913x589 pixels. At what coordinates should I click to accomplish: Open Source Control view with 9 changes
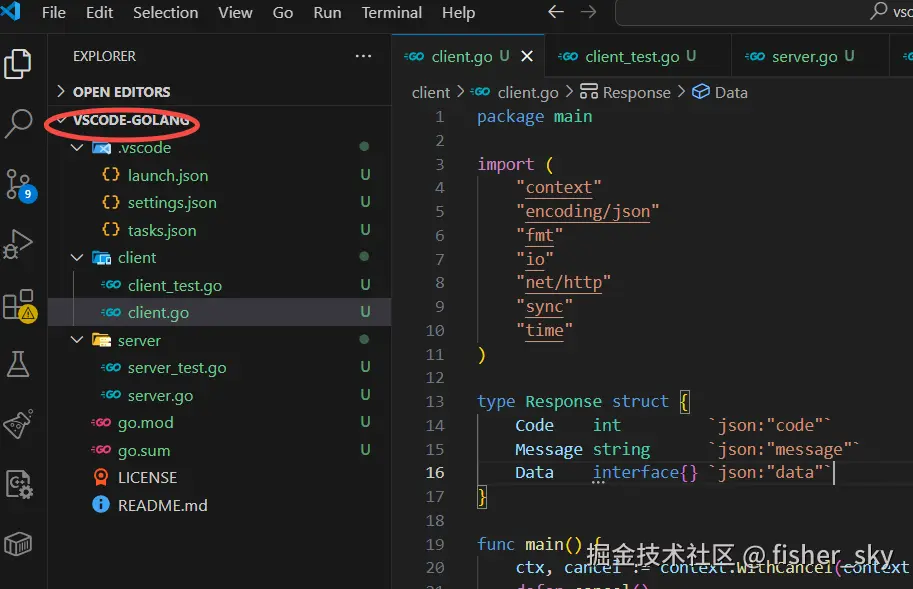click(x=18, y=184)
